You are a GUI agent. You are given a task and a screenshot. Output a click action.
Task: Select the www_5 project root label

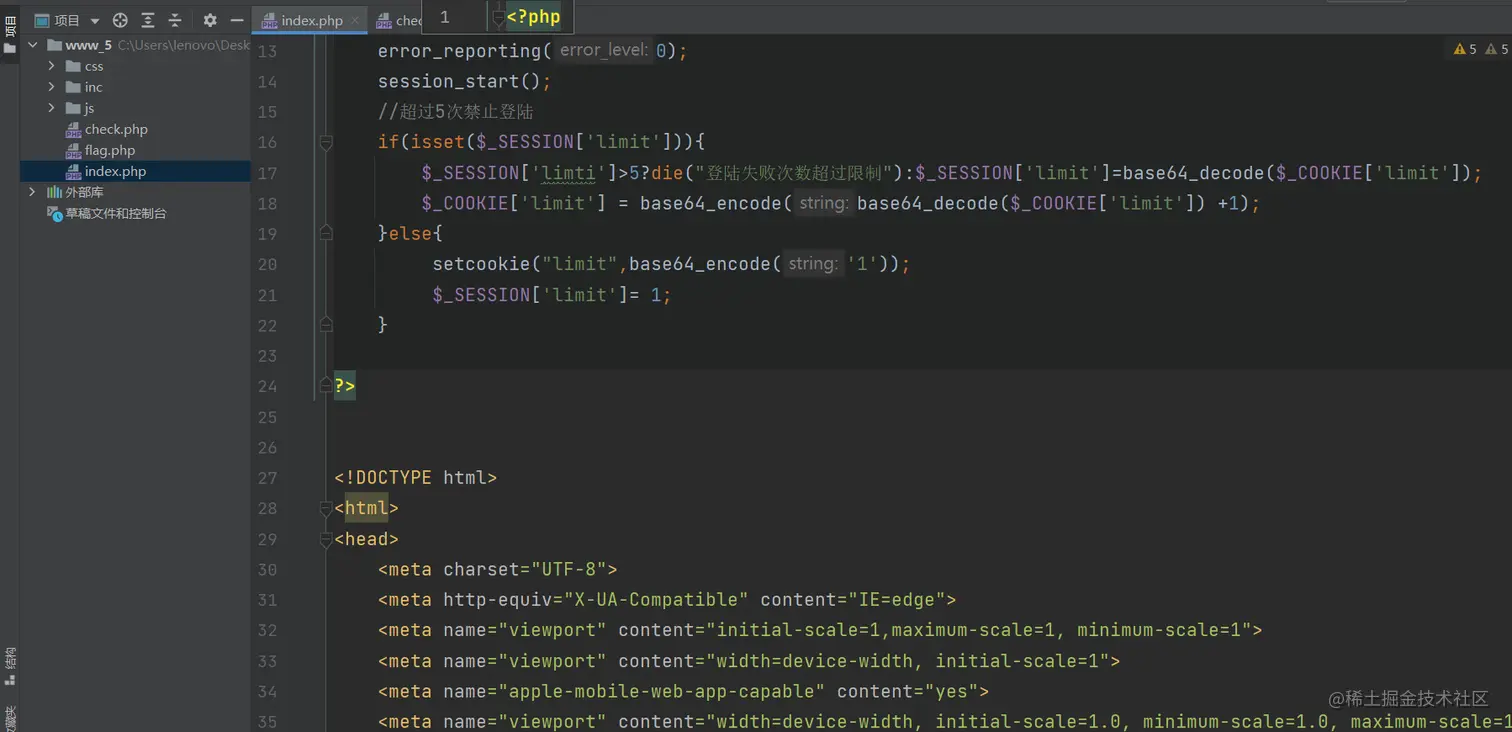point(88,45)
